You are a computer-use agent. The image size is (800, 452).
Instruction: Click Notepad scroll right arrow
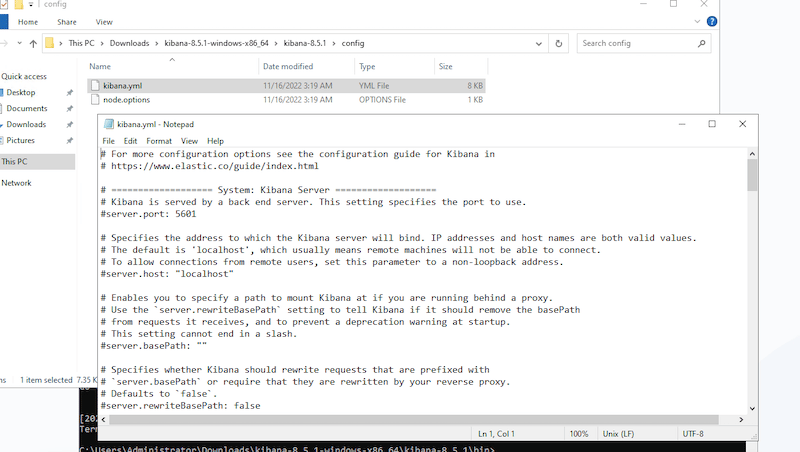tap(741, 419)
